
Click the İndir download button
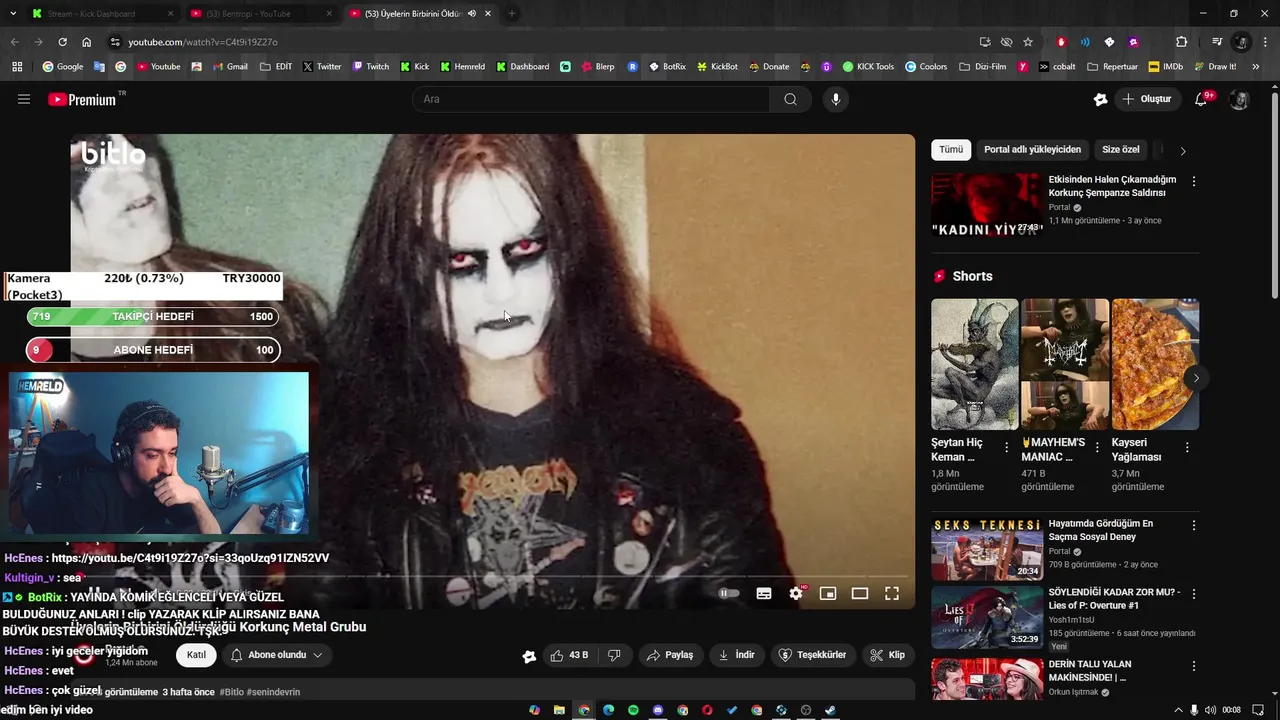click(737, 655)
